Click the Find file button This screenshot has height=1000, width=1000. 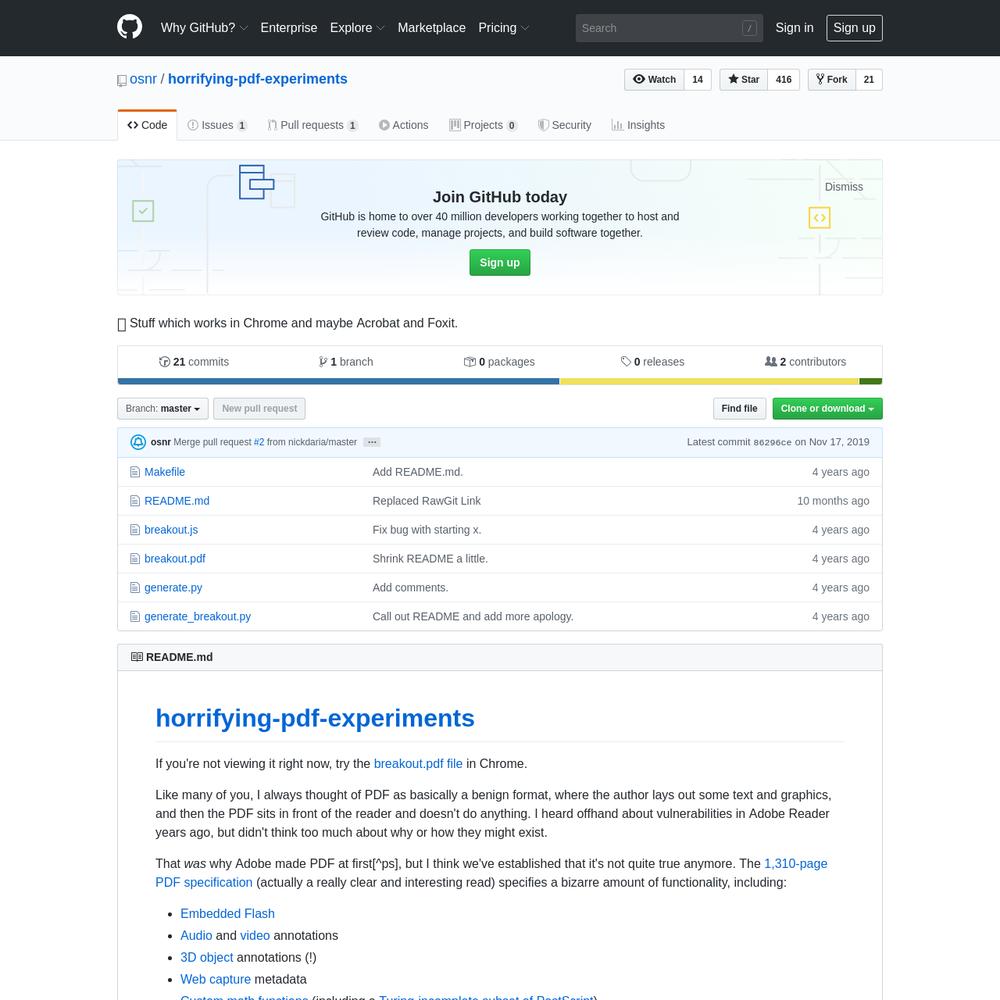click(x=739, y=408)
